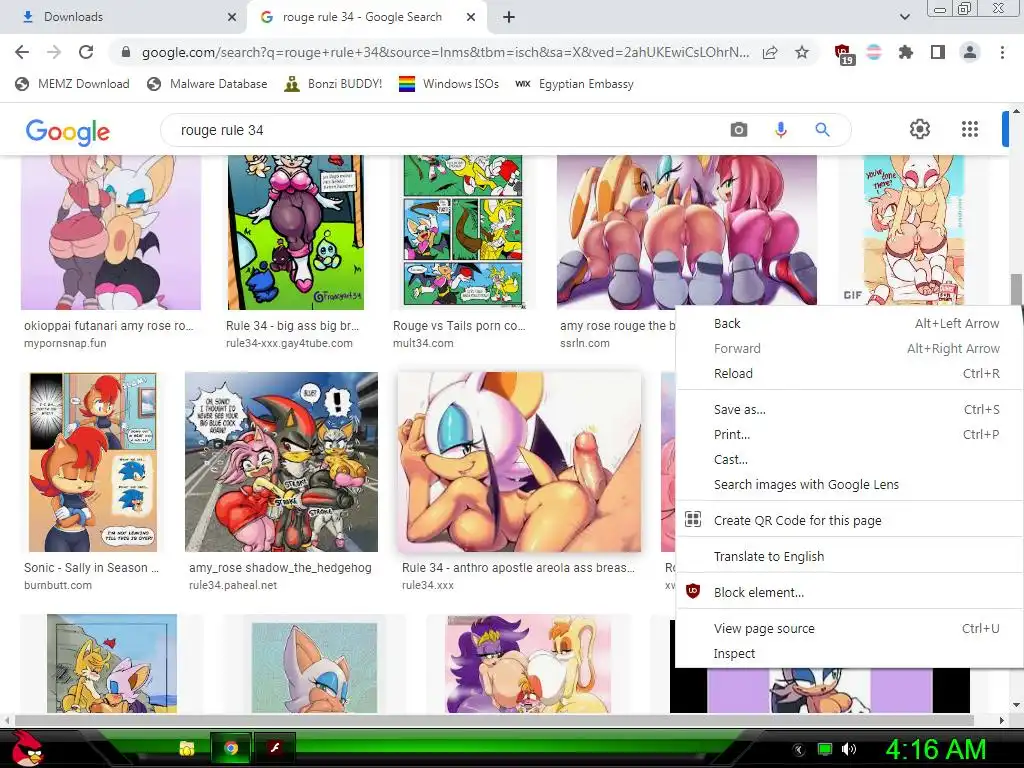
Task: Share this page using address bar icon
Action: click(x=770, y=52)
